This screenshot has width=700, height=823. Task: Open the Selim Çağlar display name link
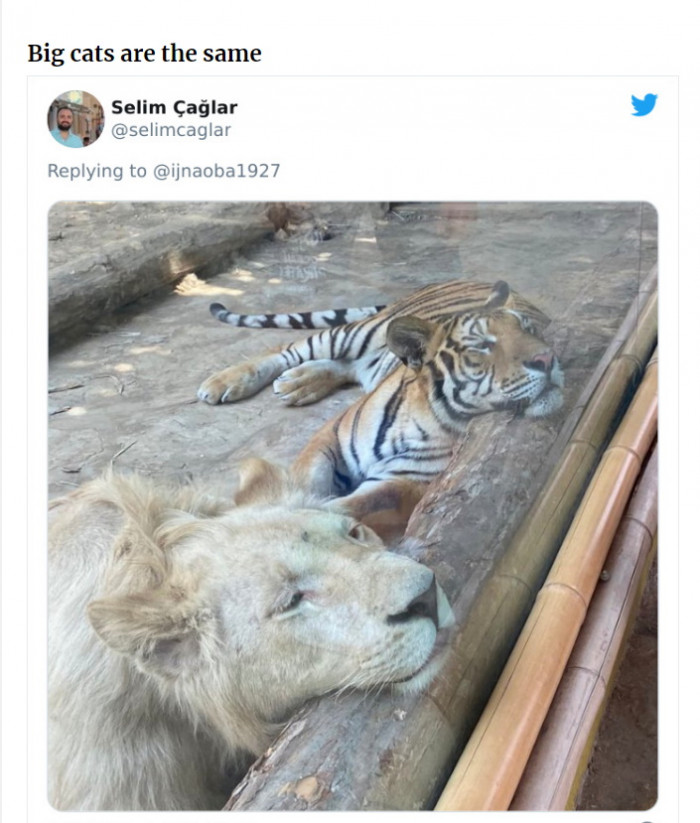pos(174,107)
